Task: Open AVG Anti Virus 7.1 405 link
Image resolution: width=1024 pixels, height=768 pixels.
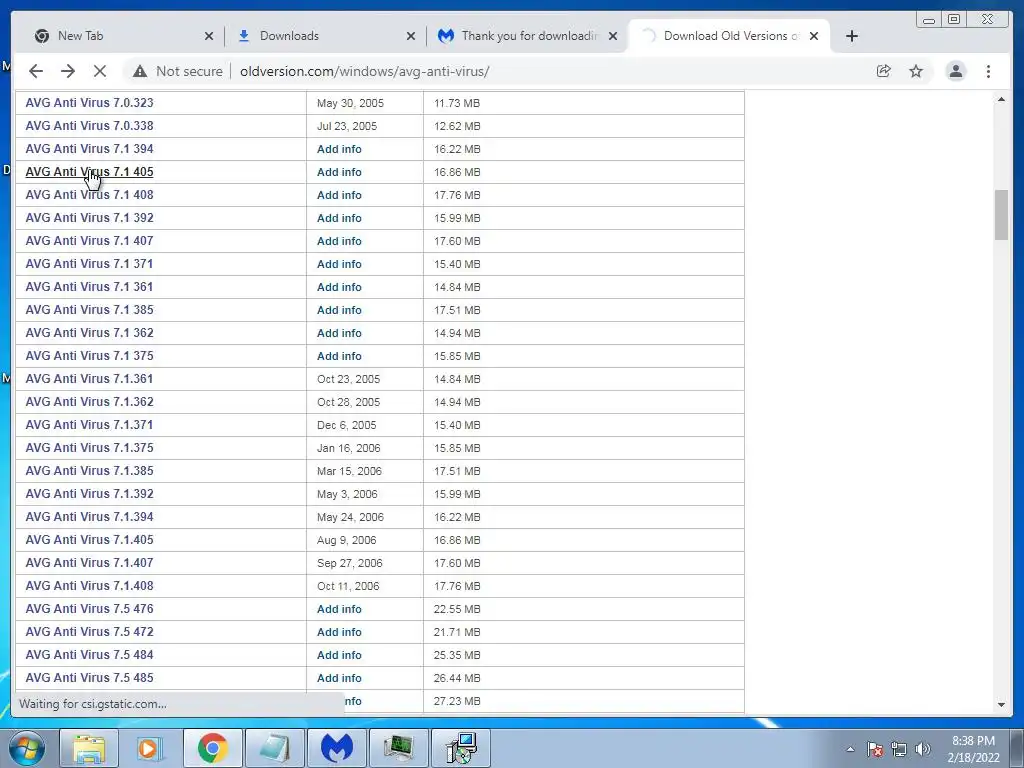Action: (89, 172)
